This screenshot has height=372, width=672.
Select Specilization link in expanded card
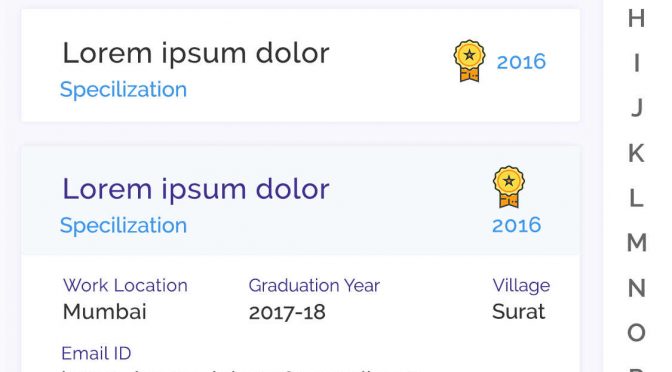click(123, 225)
